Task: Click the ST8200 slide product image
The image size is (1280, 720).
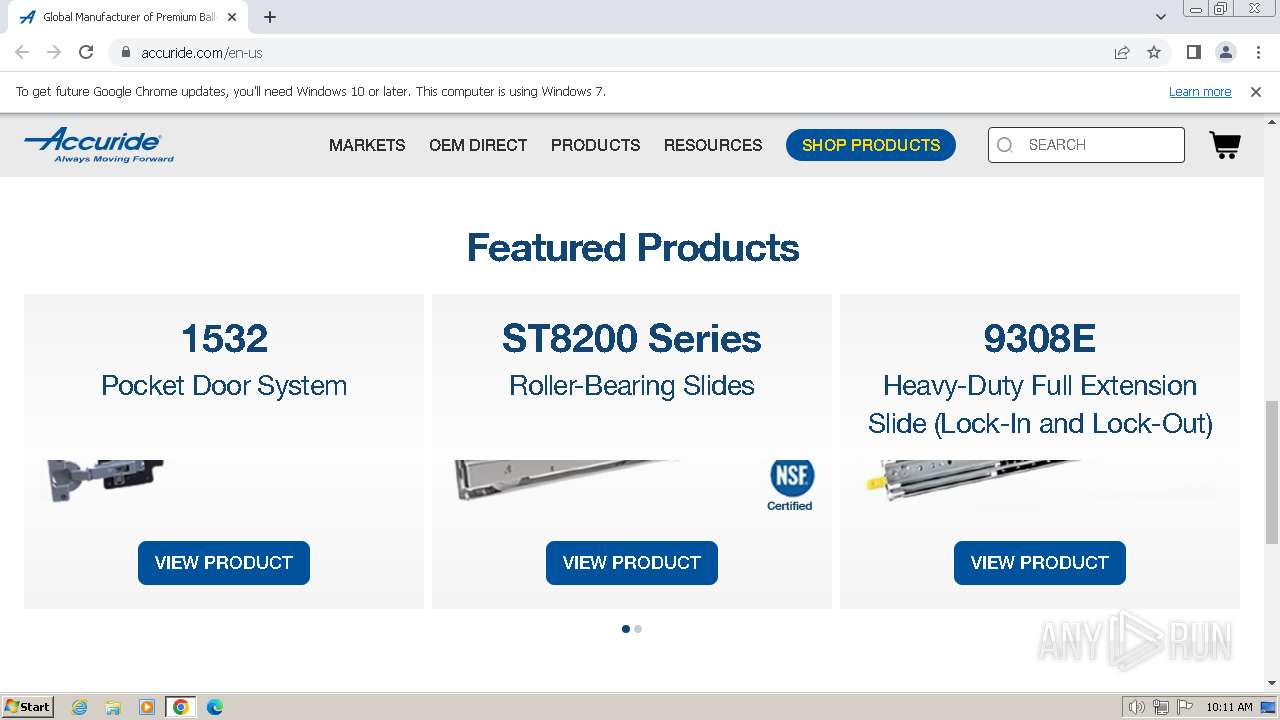Action: (566, 480)
